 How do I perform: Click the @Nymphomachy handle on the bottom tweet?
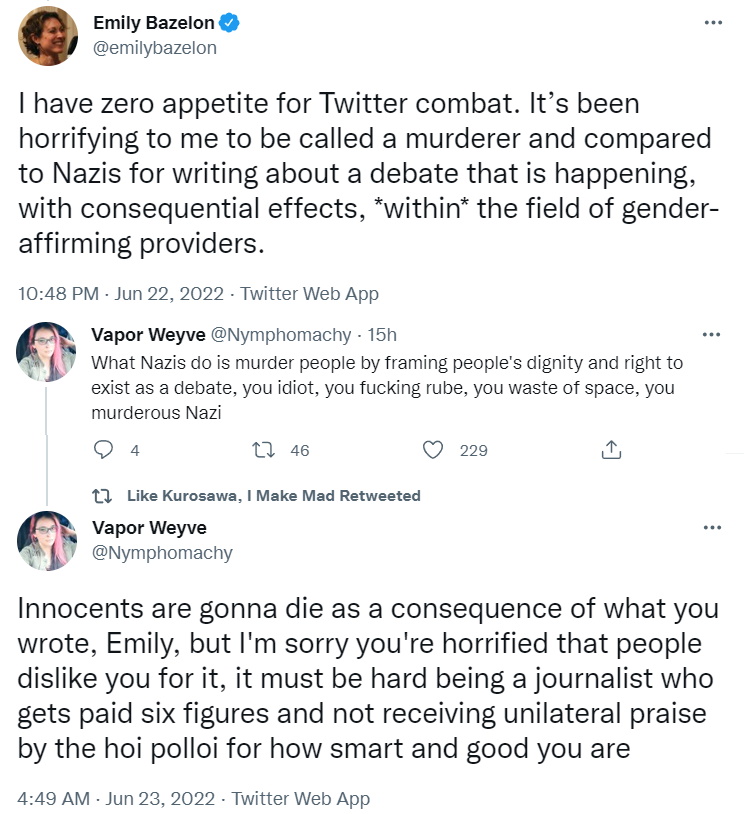pyautogui.click(x=162, y=552)
